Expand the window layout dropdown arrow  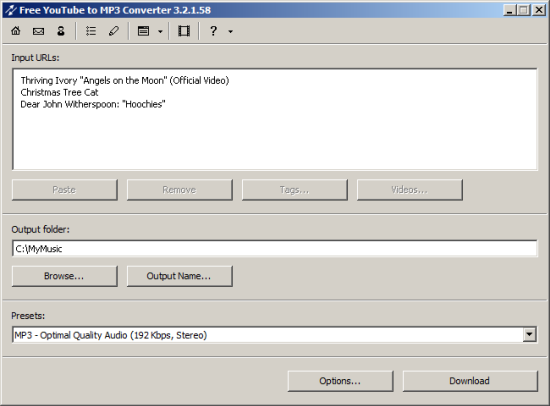coord(160,32)
